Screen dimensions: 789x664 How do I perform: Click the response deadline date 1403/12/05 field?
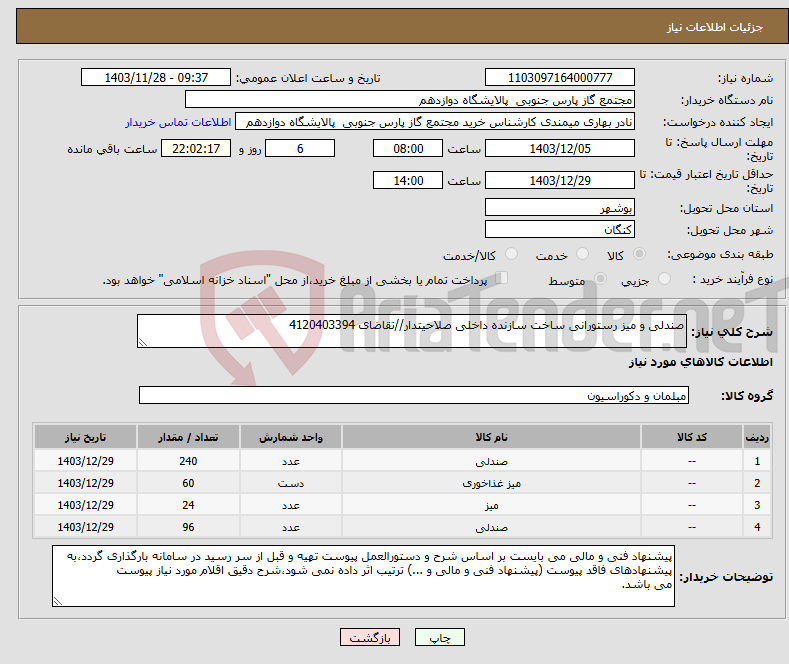(559, 148)
